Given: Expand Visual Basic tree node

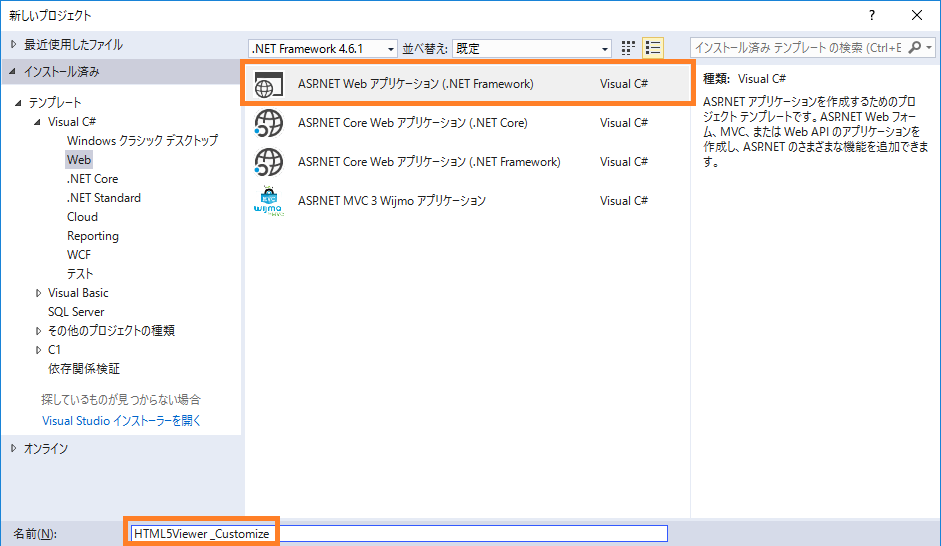Looking at the screenshot, I should 38,293.
